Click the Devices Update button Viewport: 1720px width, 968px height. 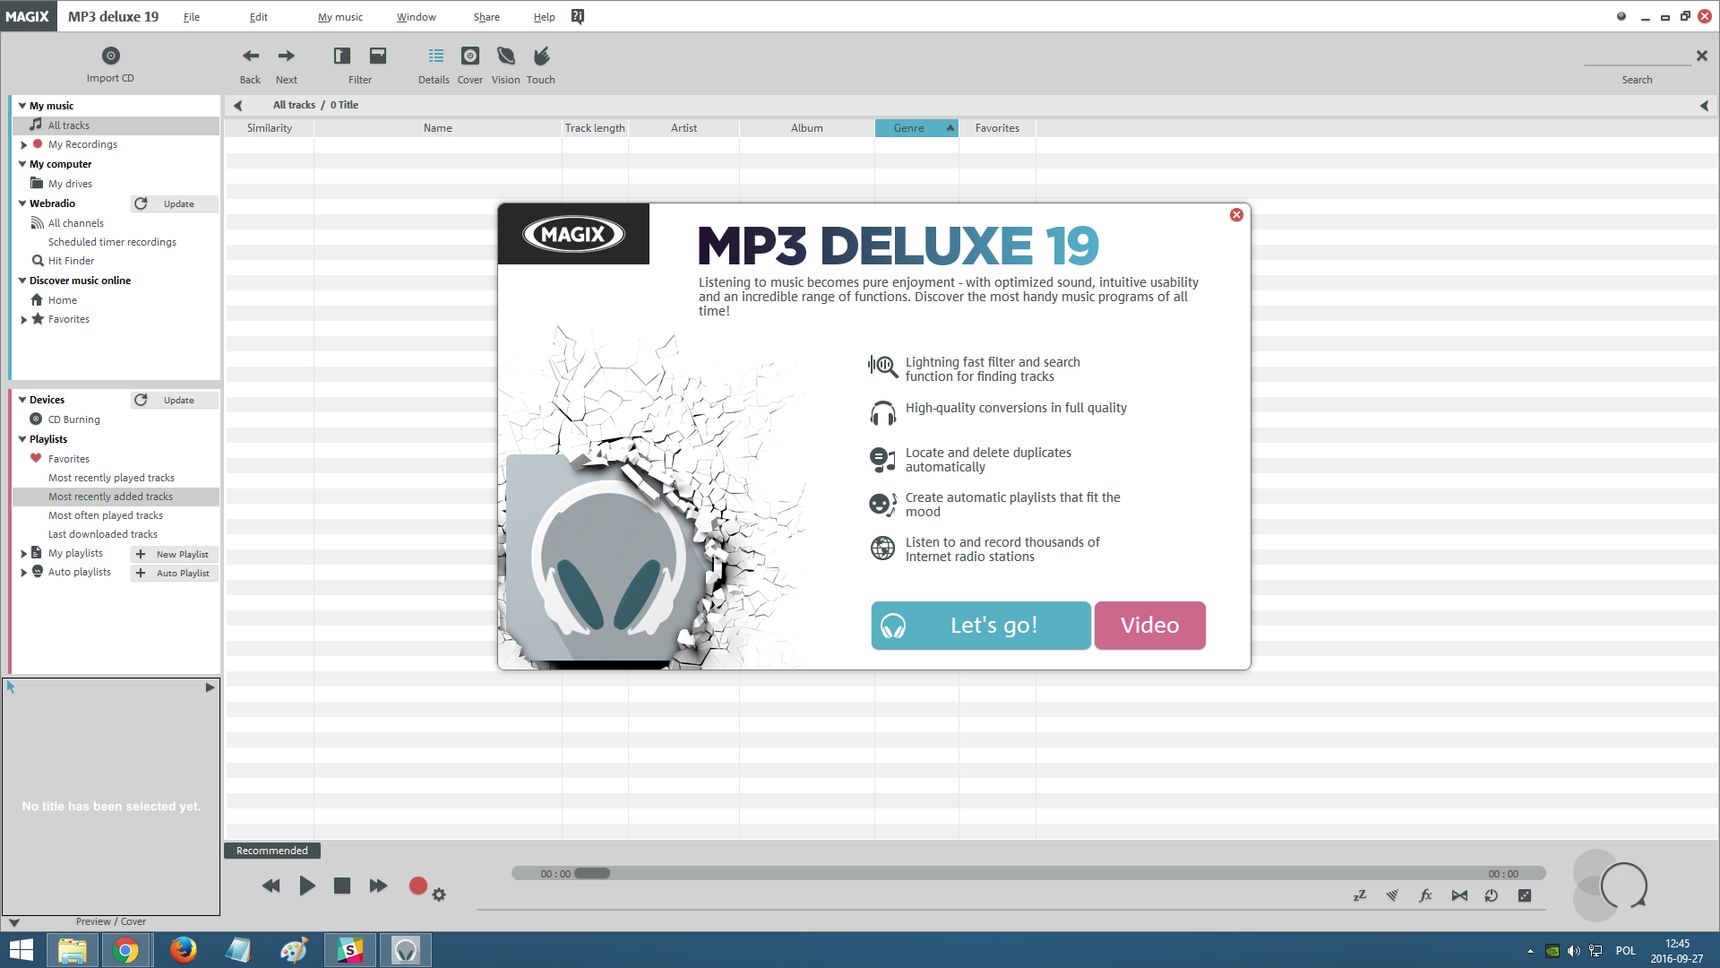pyautogui.click(x=174, y=400)
